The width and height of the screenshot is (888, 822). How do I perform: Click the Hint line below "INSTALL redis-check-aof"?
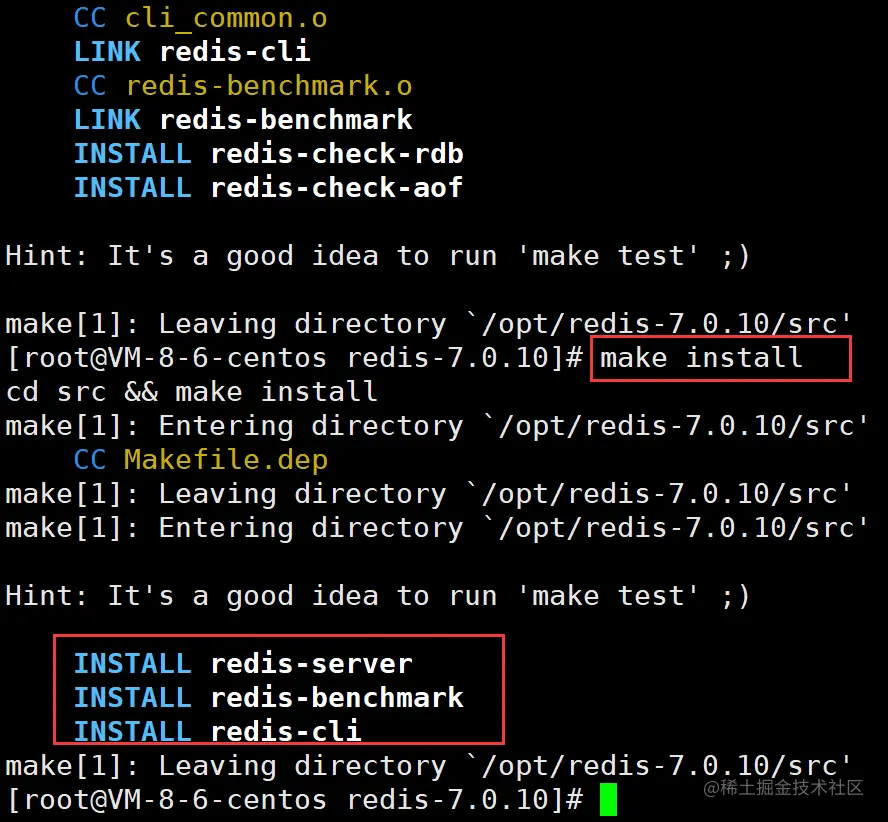click(378, 256)
